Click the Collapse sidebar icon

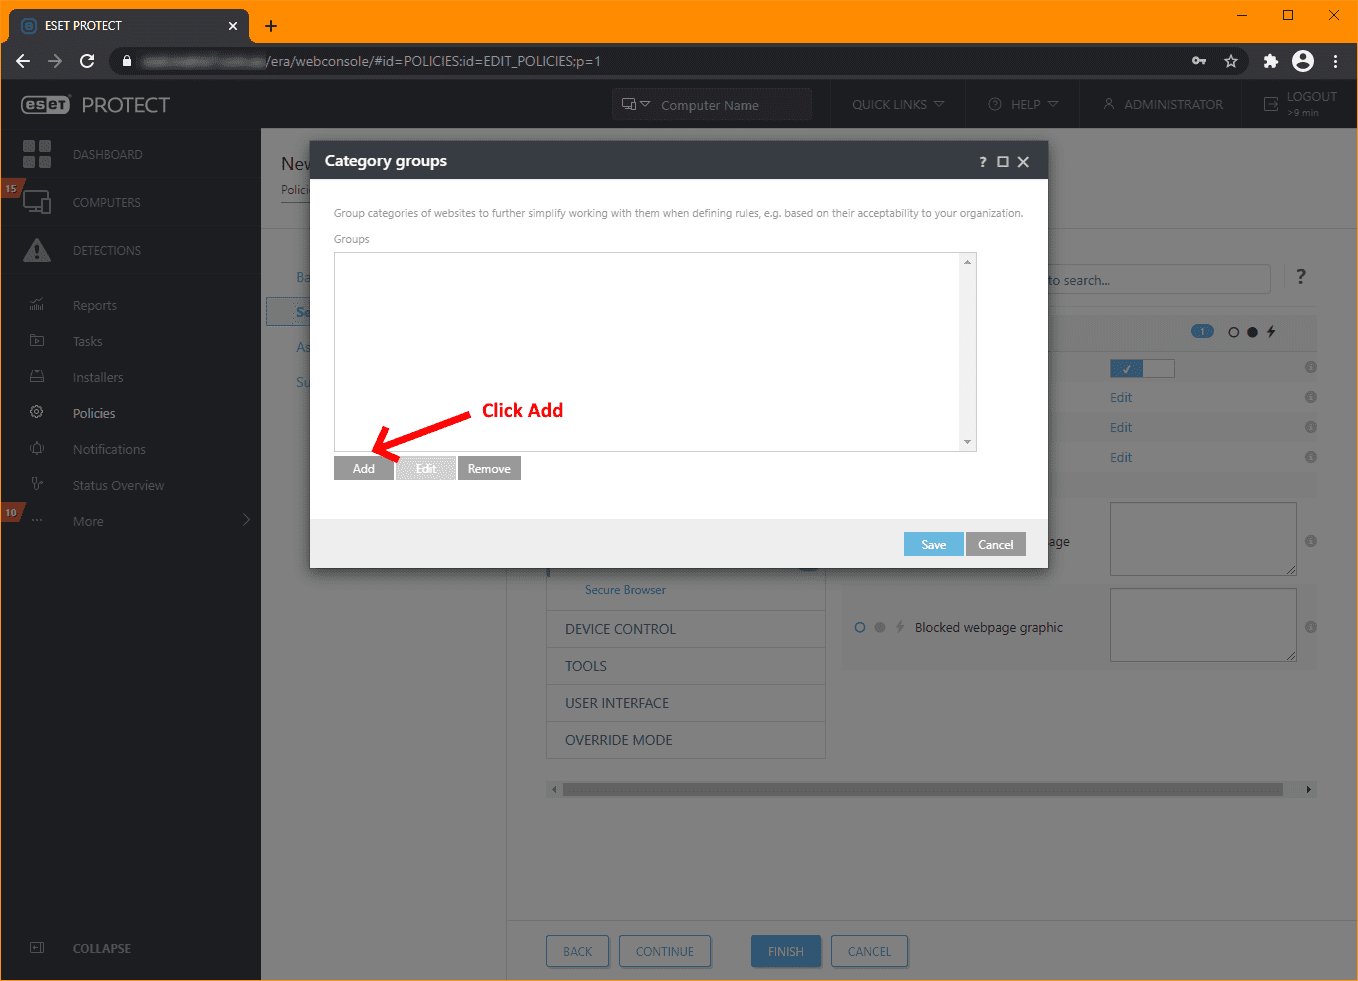point(37,948)
